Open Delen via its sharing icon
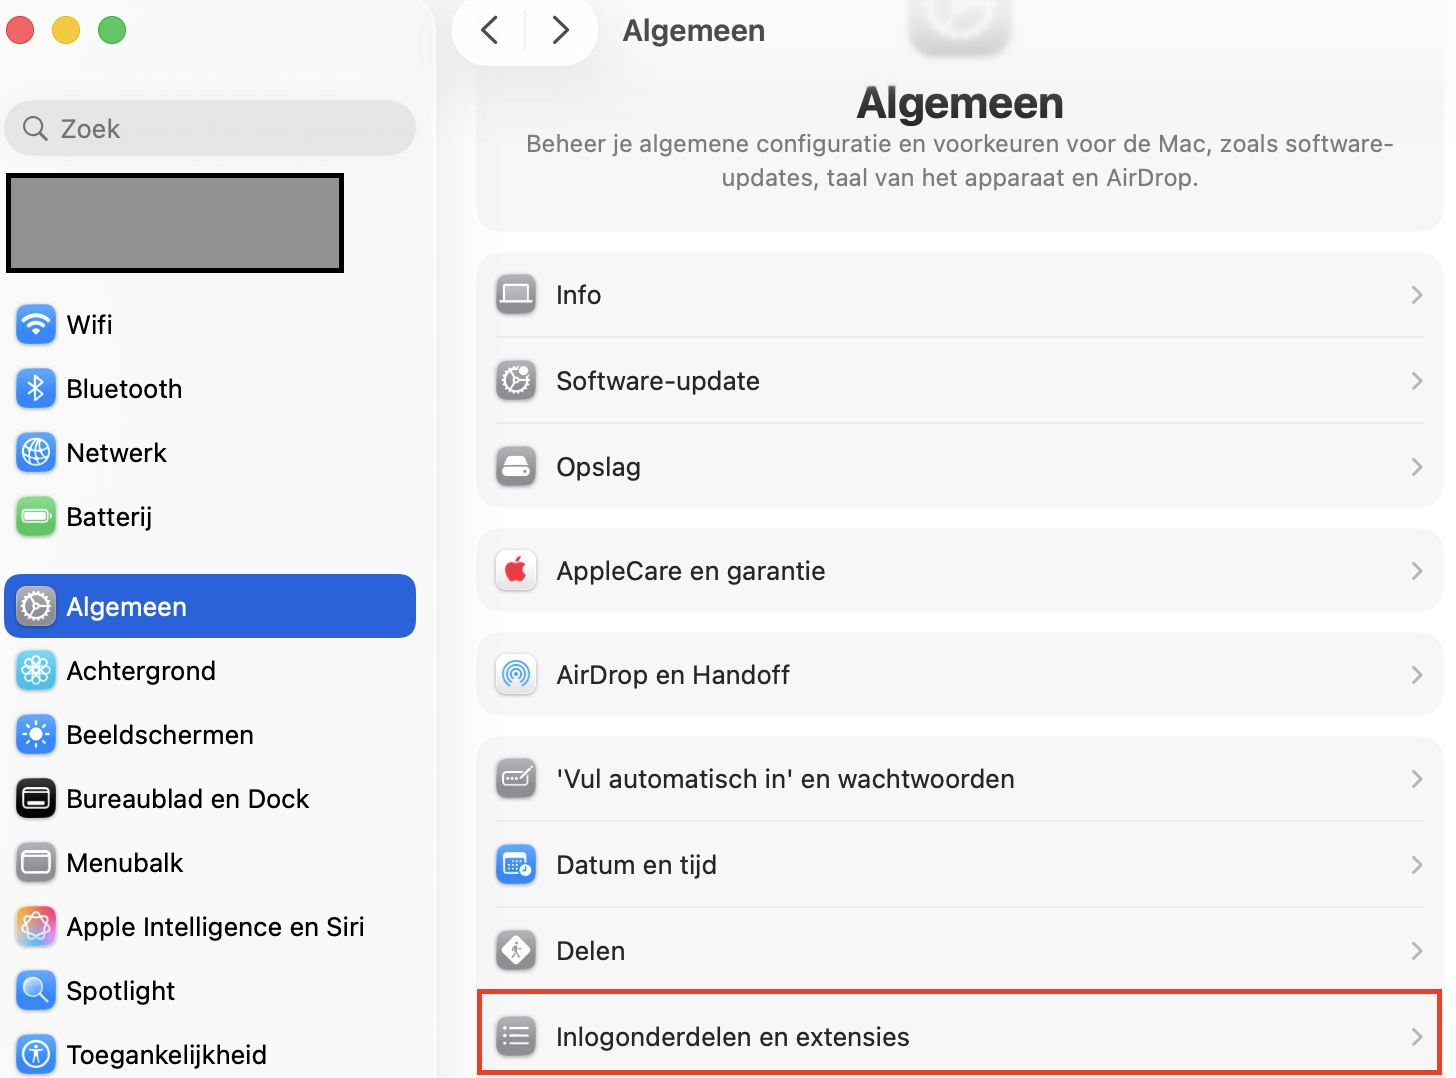1456x1078 pixels. click(516, 950)
